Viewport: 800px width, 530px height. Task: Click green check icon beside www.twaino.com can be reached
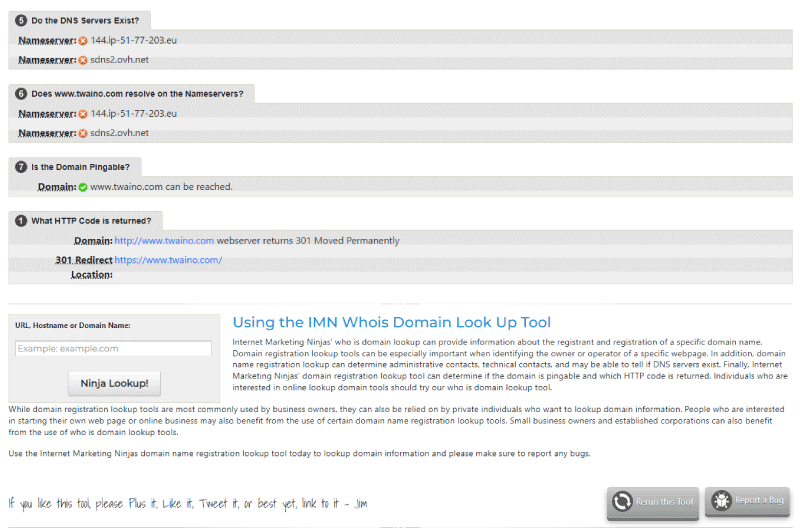(83, 187)
